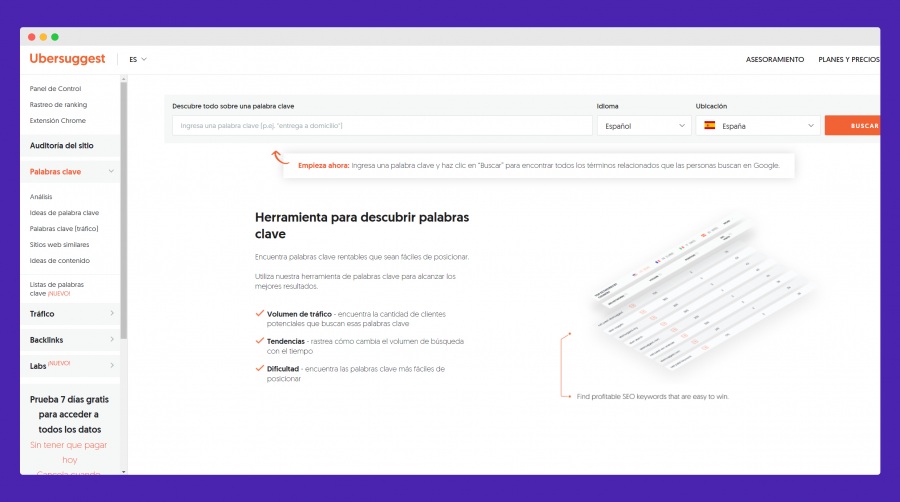
Task: Expand the Backlinks section chevron
Action: pyautogui.click(x=112, y=339)
